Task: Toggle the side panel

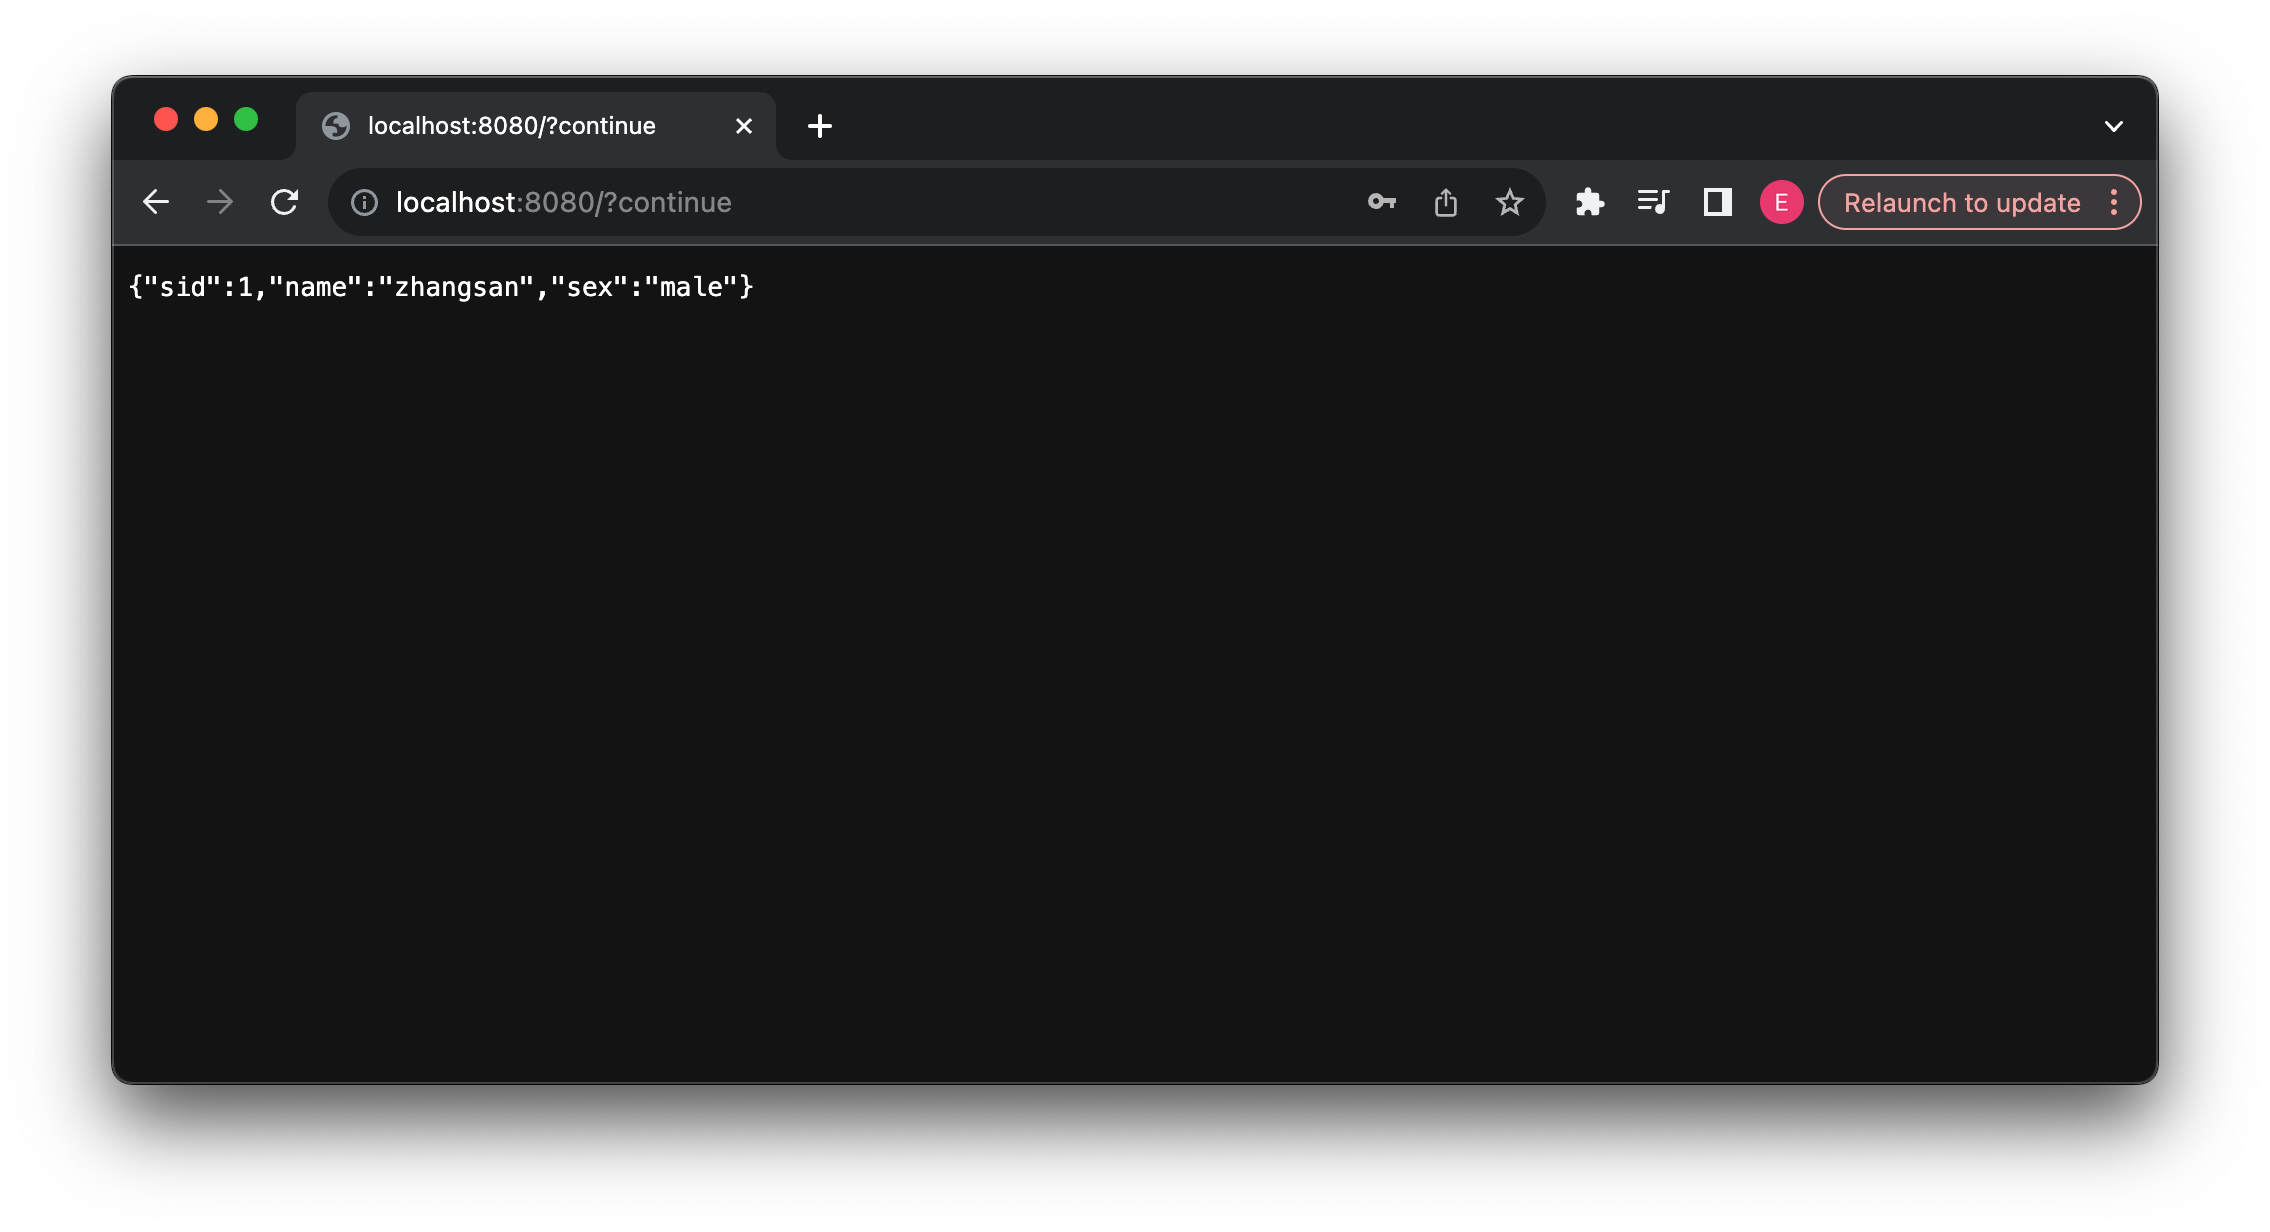Action: (1717, 202)
